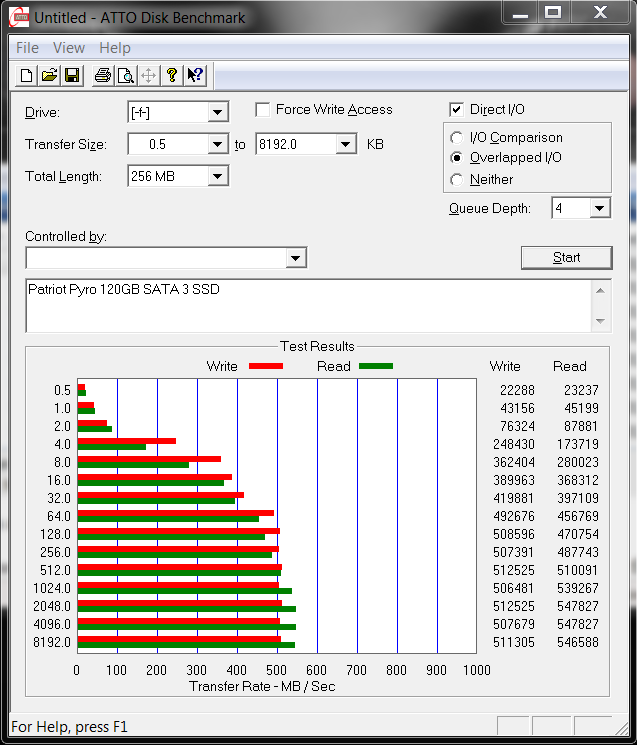637x745 pixels.
Task: Click the New file toolbar icon
Action: [27, 75]
